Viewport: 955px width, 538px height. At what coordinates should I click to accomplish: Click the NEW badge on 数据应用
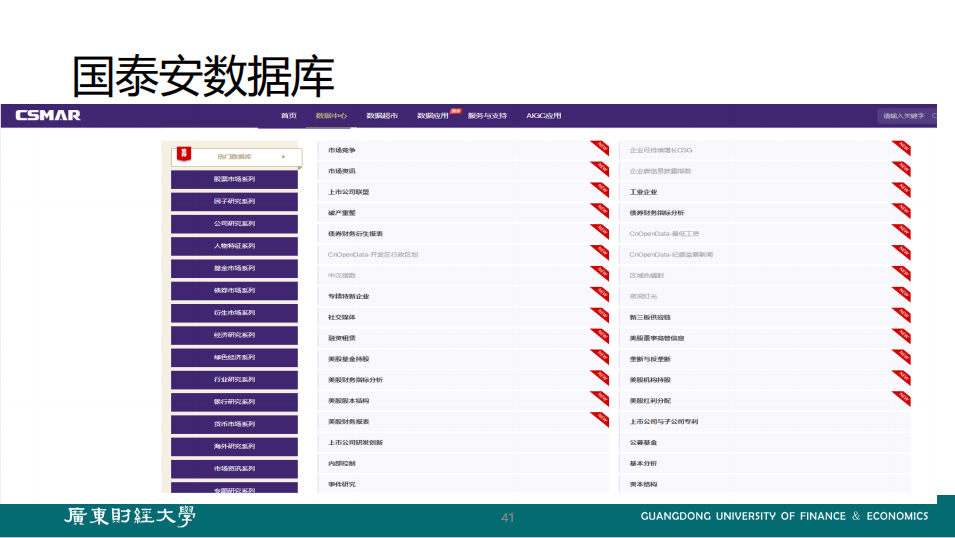pyautogui.click(x=455, y=110)
